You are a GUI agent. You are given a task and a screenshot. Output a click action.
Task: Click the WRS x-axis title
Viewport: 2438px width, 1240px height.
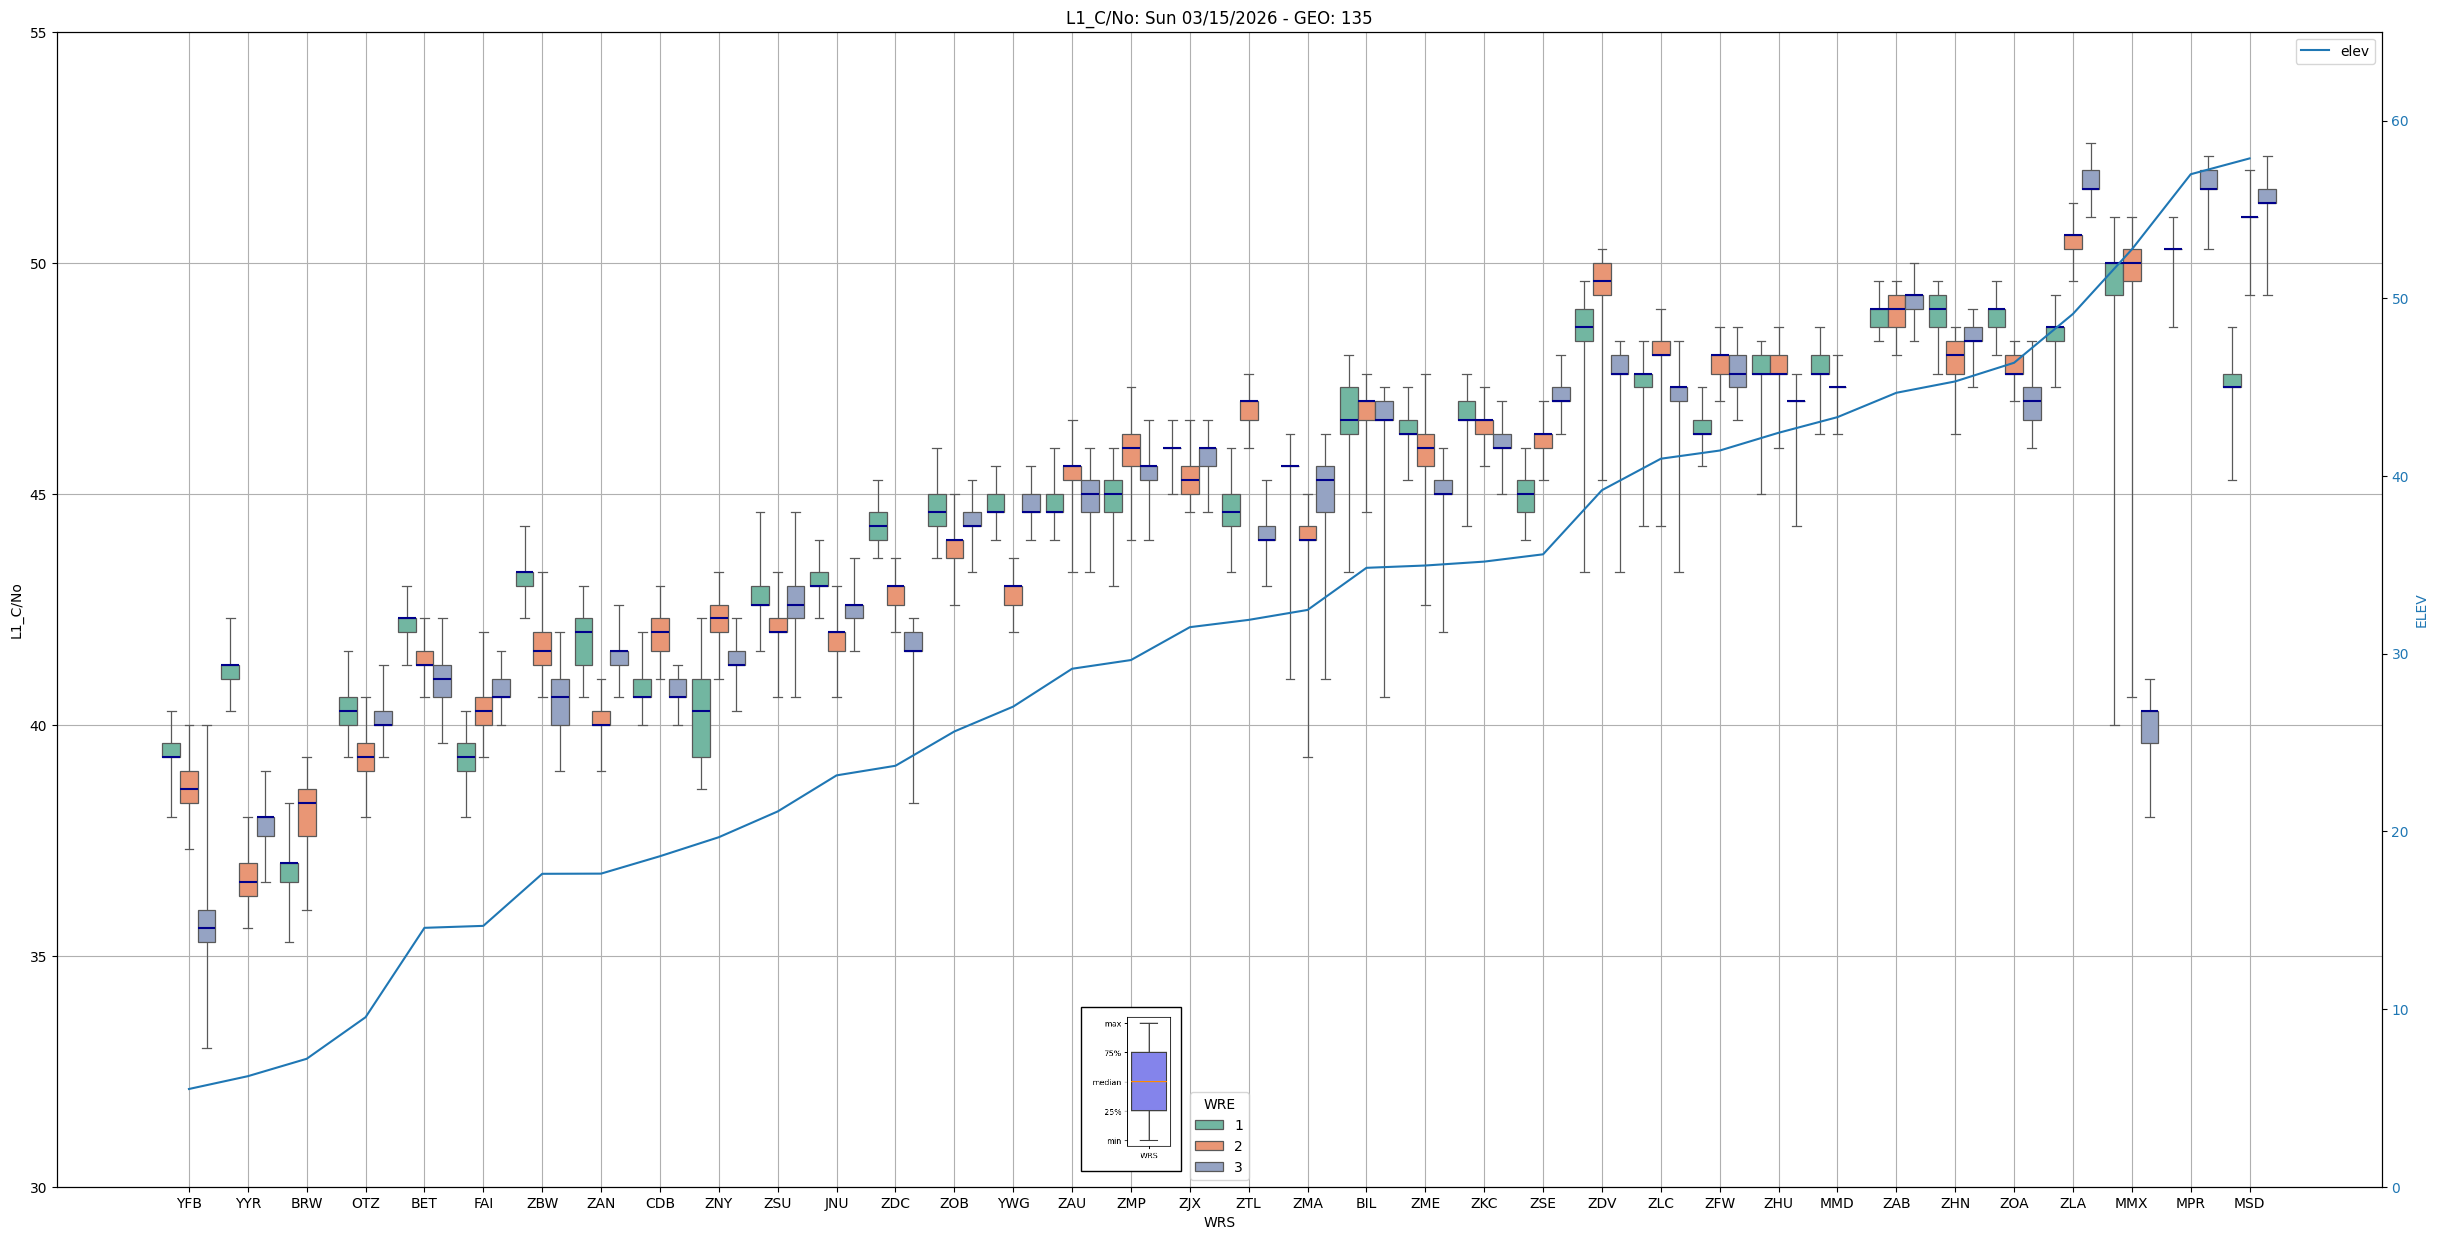[x=1219, y=1222]
